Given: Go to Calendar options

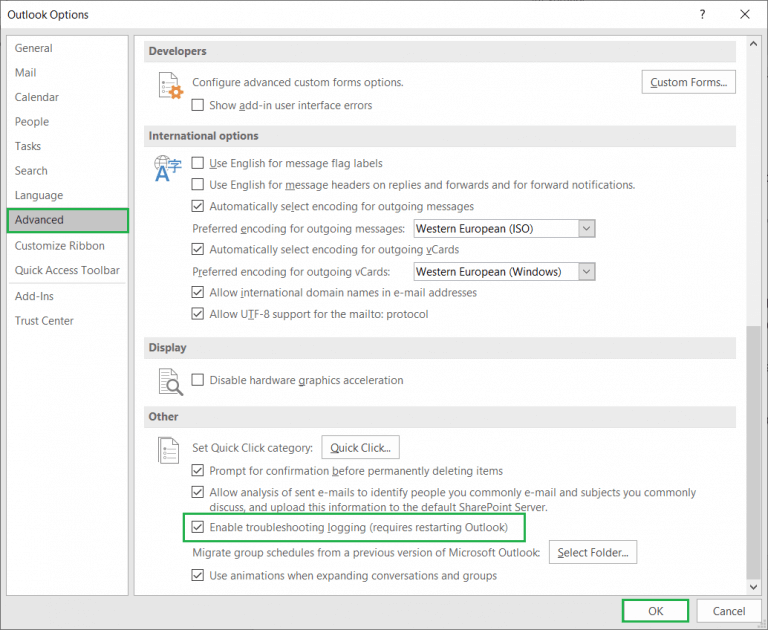Looking at the screenshot, I should 68,97.
